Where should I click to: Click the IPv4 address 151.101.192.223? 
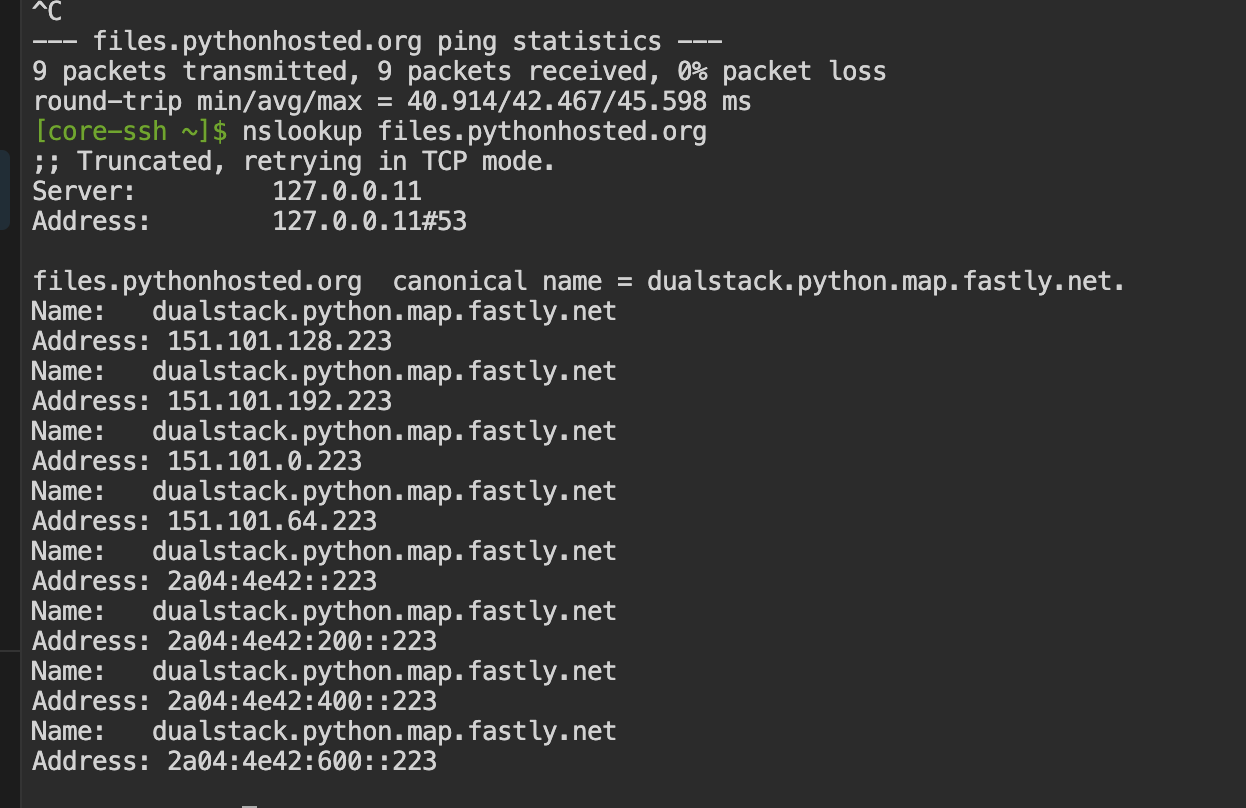[279, 402]
